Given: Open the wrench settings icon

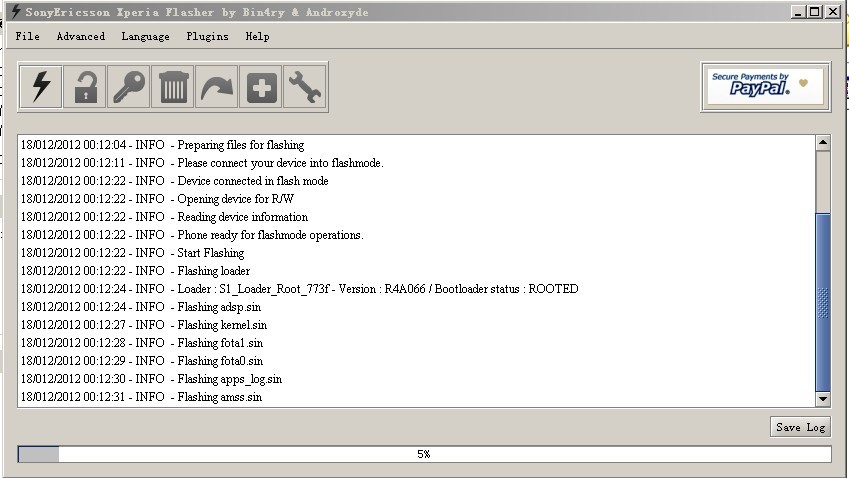Looking at the screenshot, I should point(305,87).
